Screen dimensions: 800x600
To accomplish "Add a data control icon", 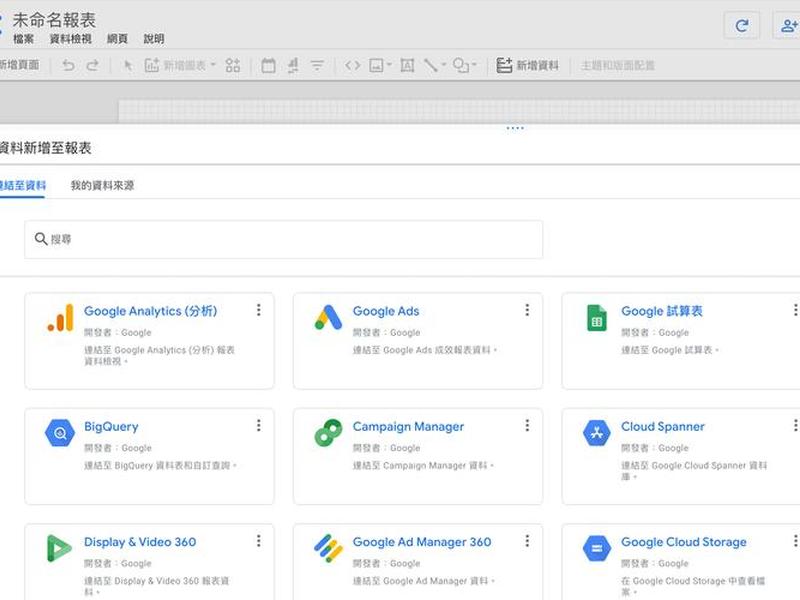I will [293, 65].
